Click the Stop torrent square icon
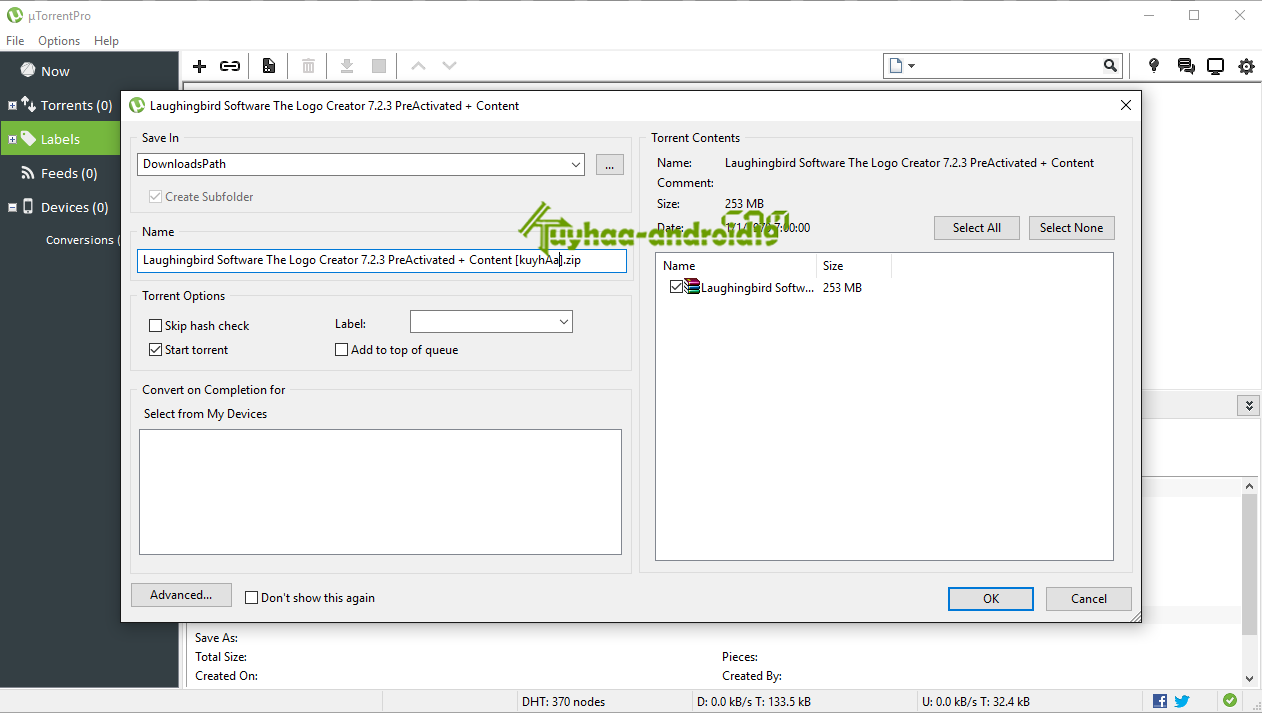 [379, 66]
